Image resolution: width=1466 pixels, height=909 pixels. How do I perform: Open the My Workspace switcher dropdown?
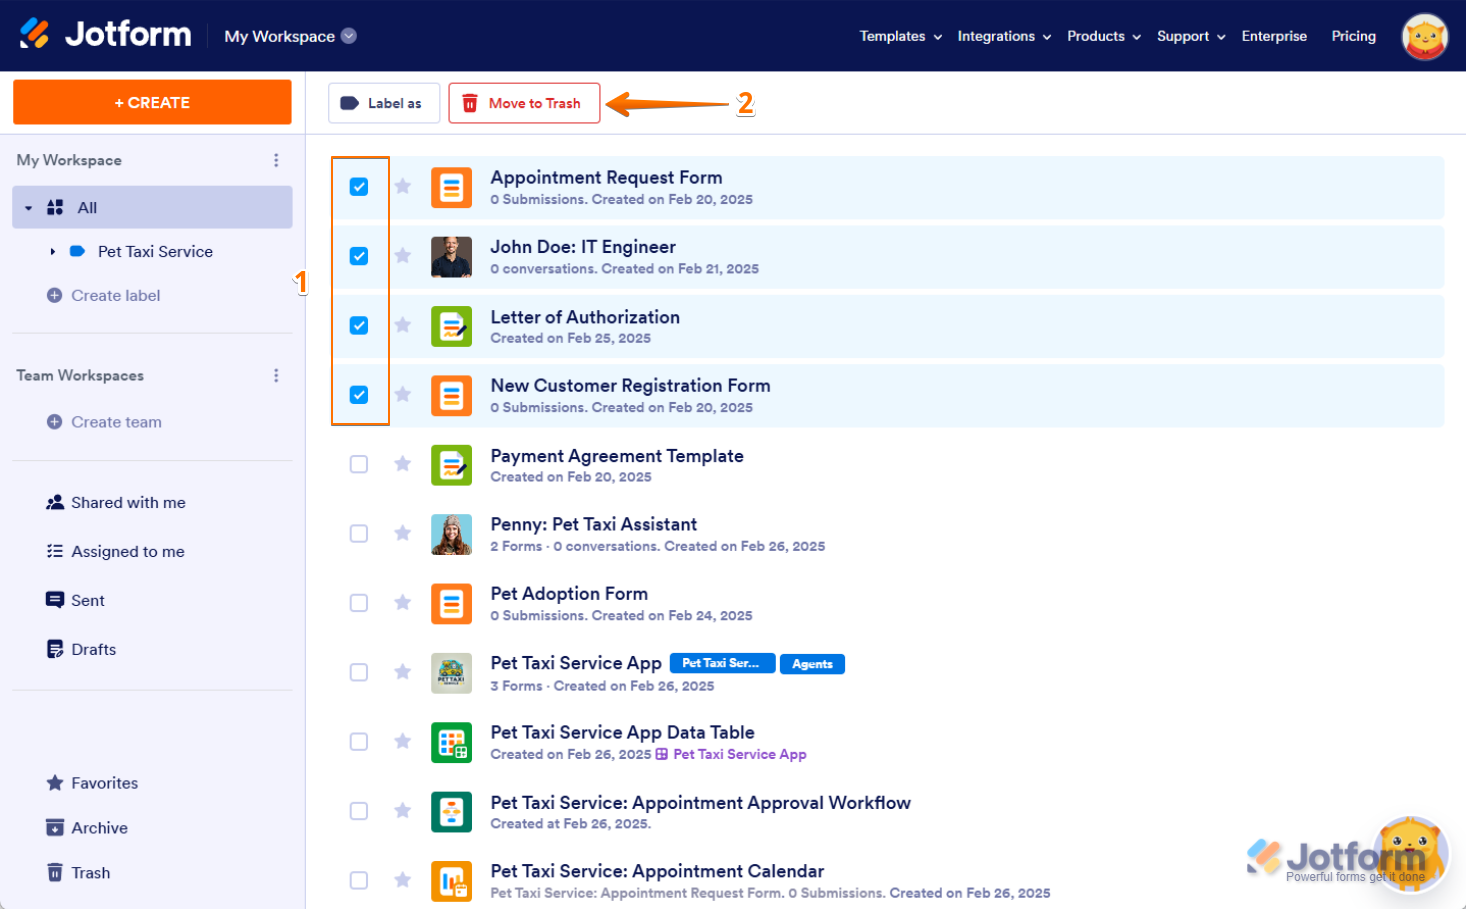(x=348, y=36)
